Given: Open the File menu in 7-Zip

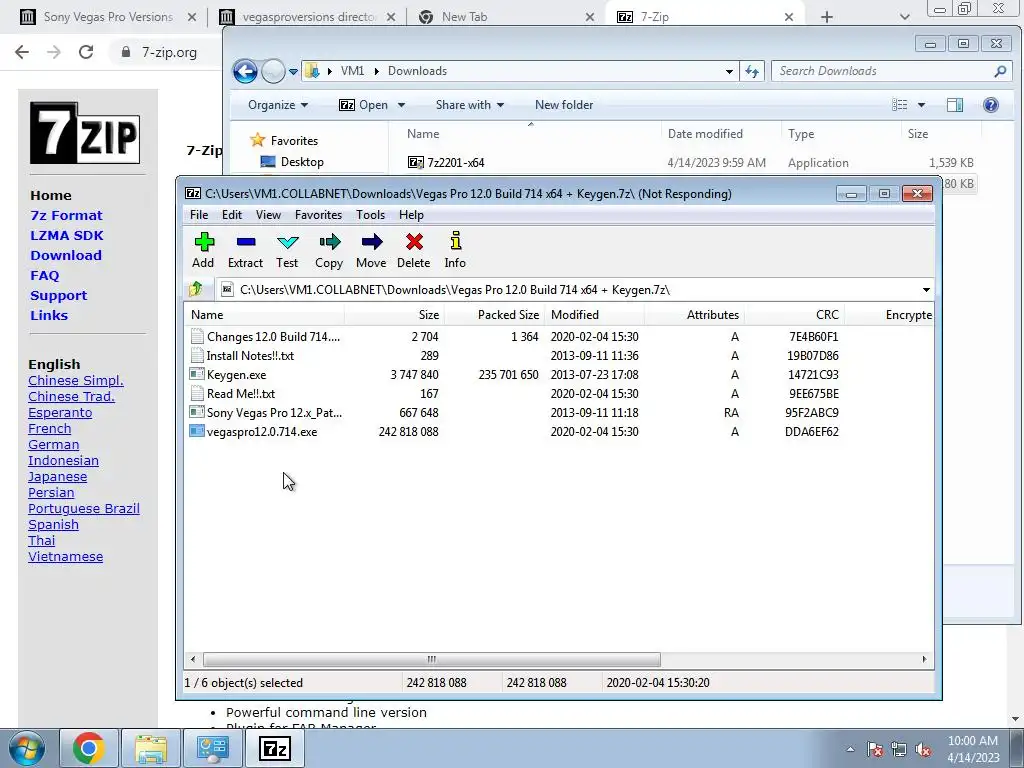Looking at the screenshot, I should (x=199, y=215).
